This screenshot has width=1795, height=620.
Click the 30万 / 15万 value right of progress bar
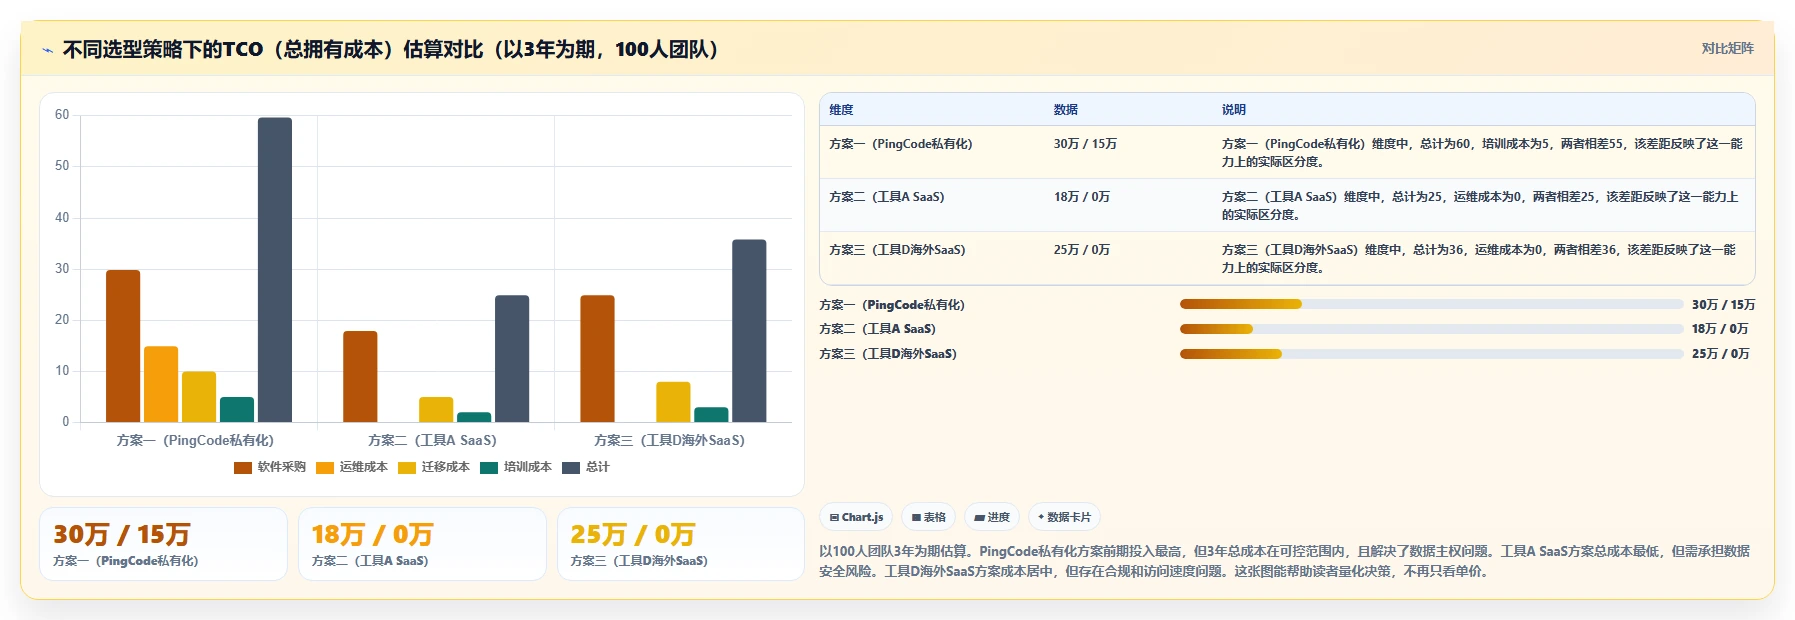tap(1723, 305)
